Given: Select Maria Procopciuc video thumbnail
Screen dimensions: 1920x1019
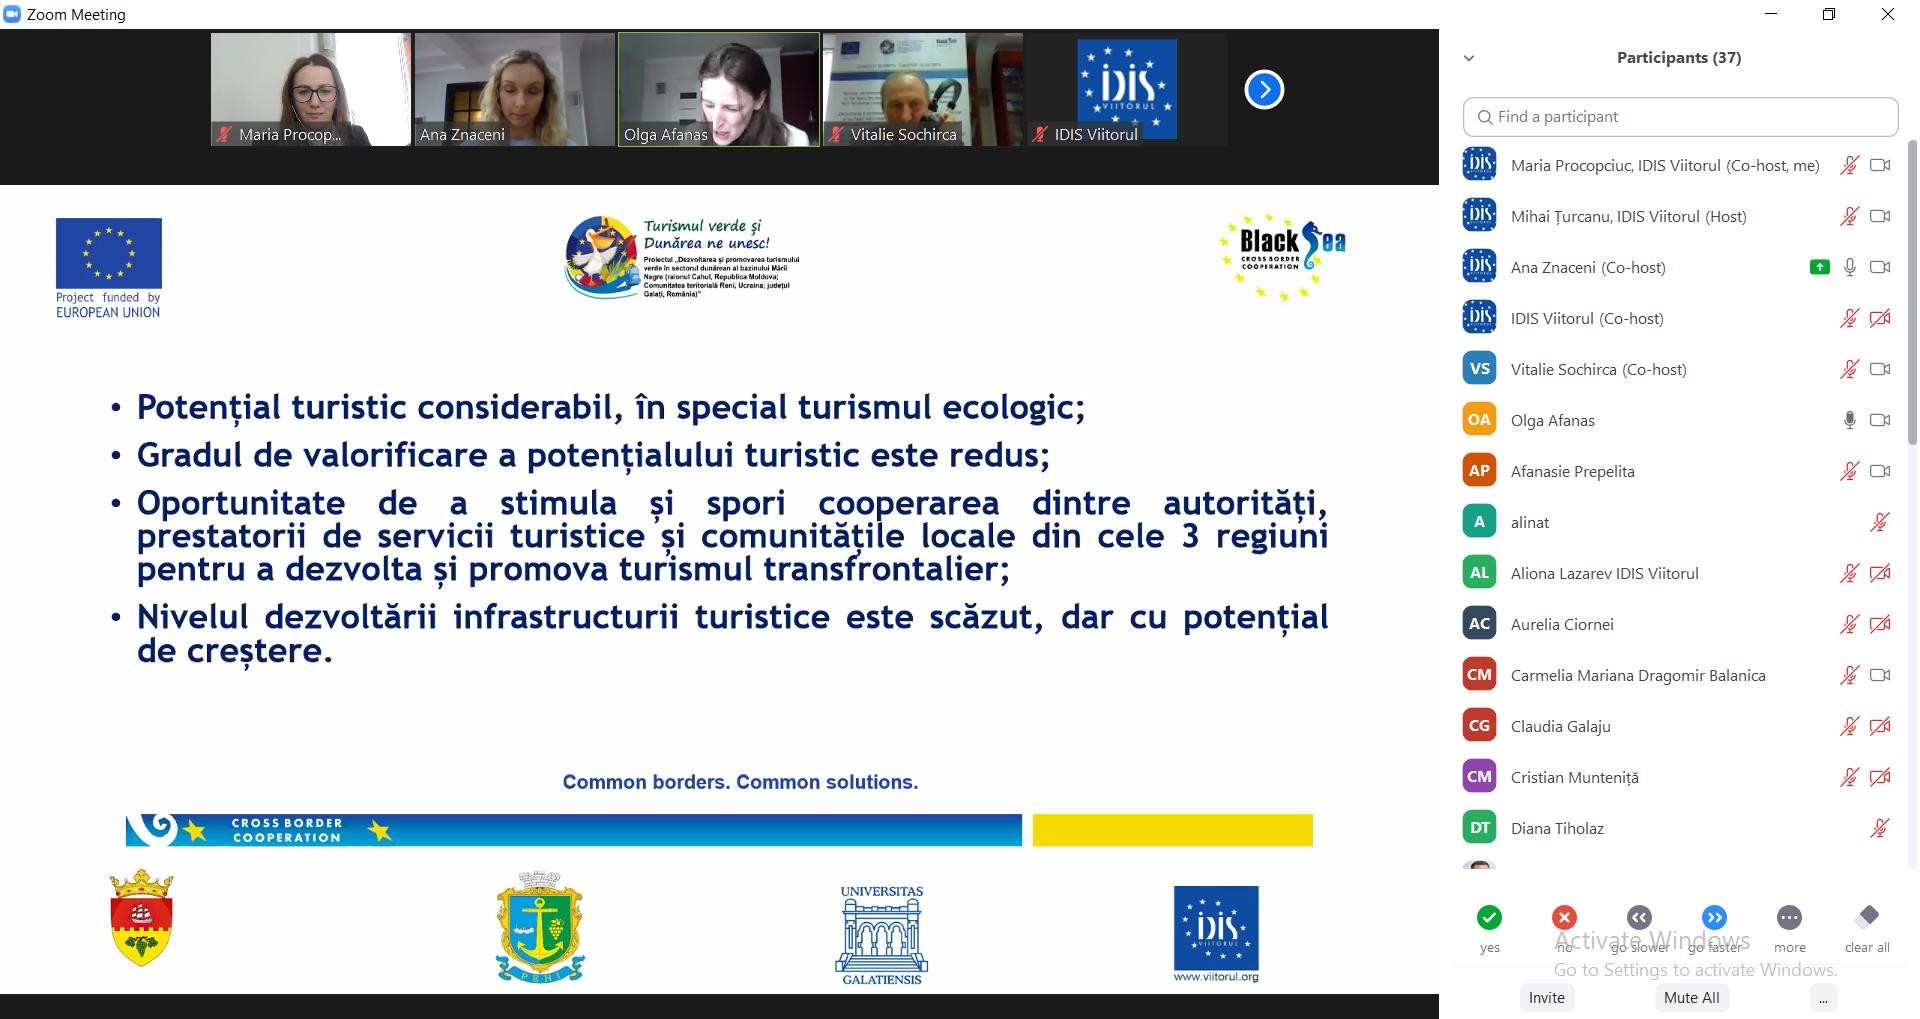Looking at the screenshot, I should (x=310, y=90).
